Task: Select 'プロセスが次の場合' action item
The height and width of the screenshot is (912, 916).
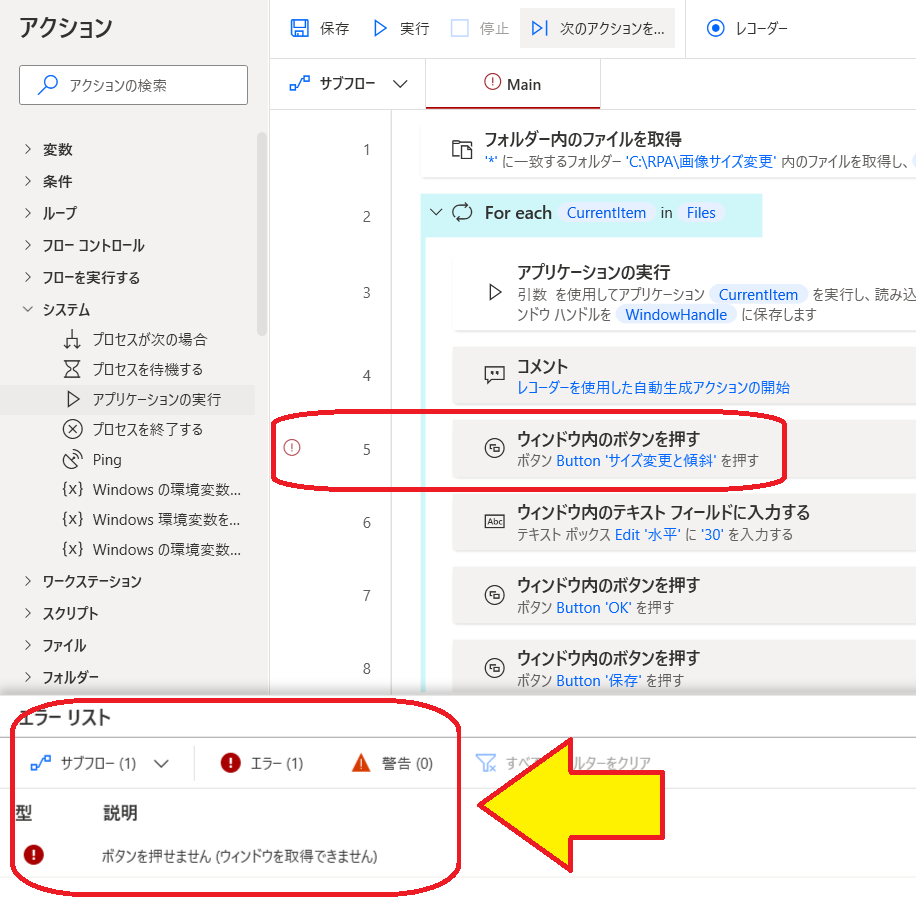Action: (x=149, y=339)
